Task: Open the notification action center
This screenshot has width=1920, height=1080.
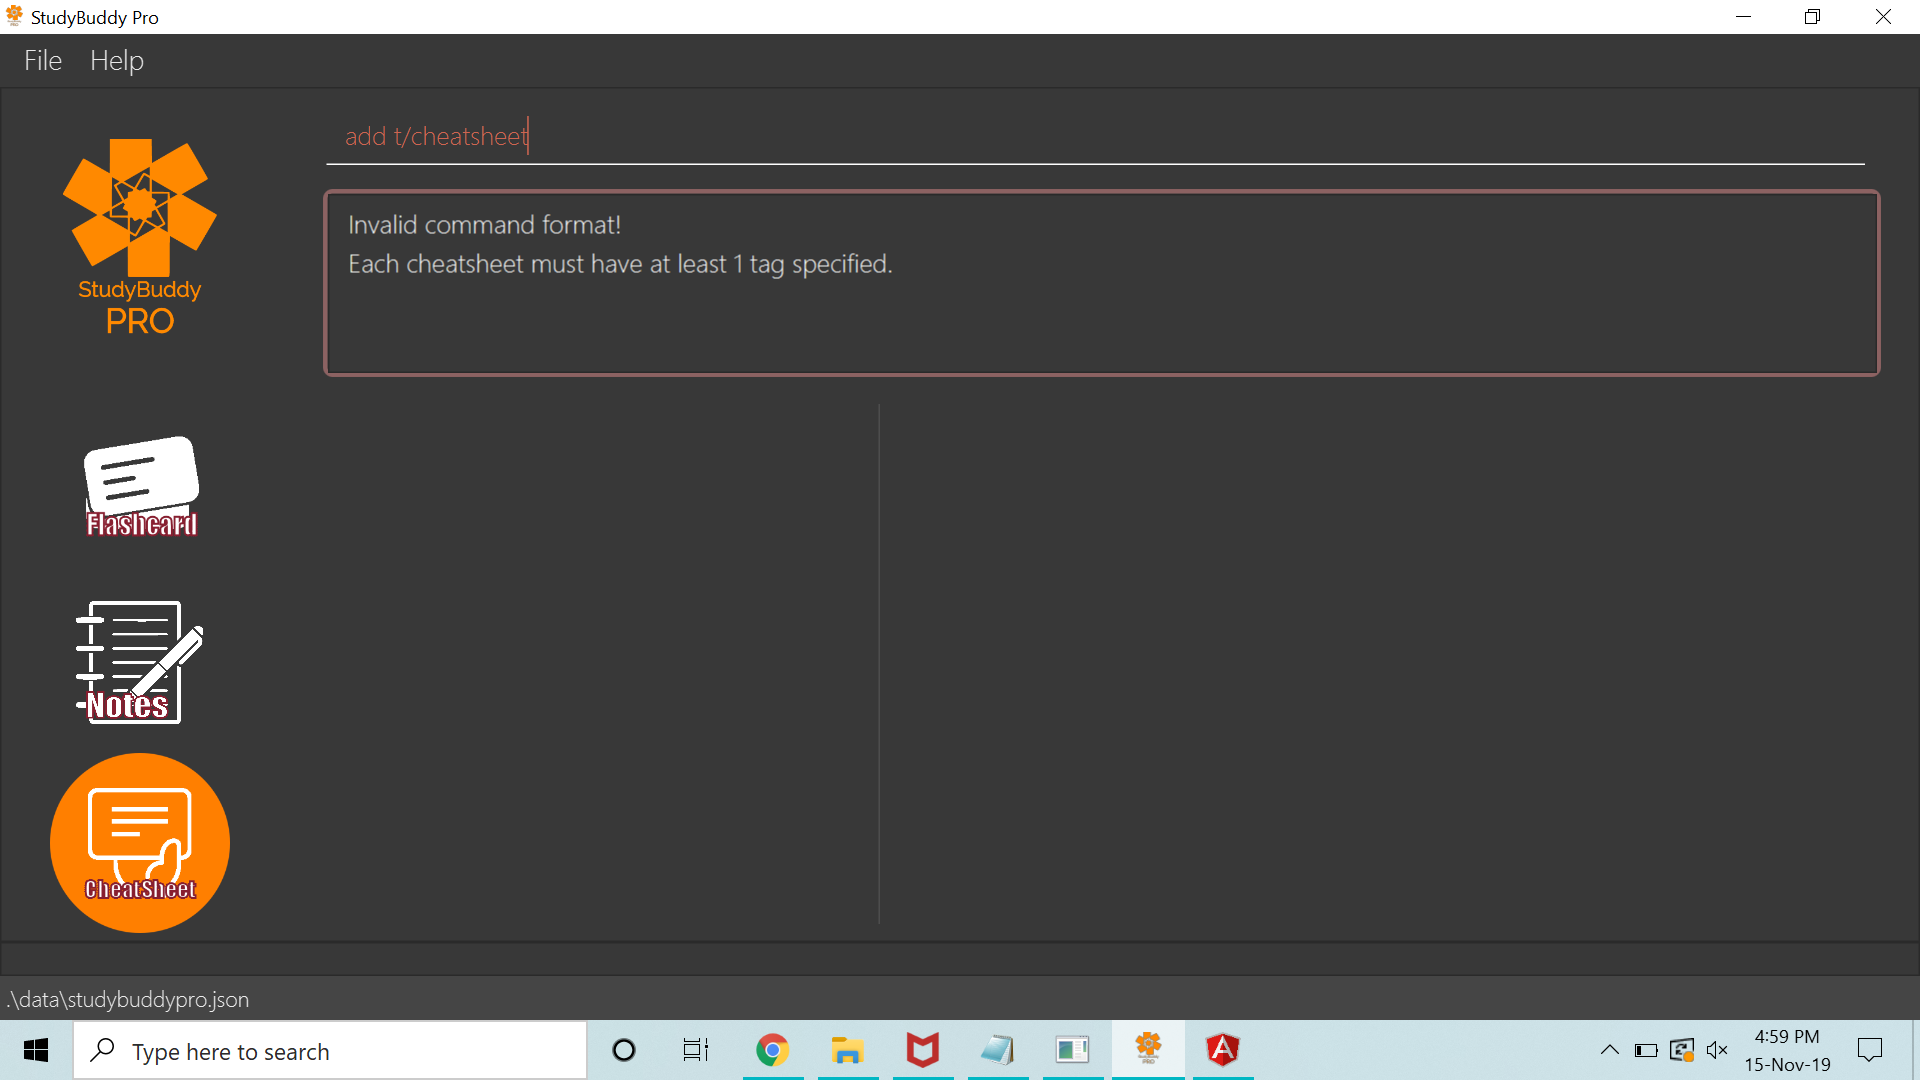Action: (x=1869, y=1050)
